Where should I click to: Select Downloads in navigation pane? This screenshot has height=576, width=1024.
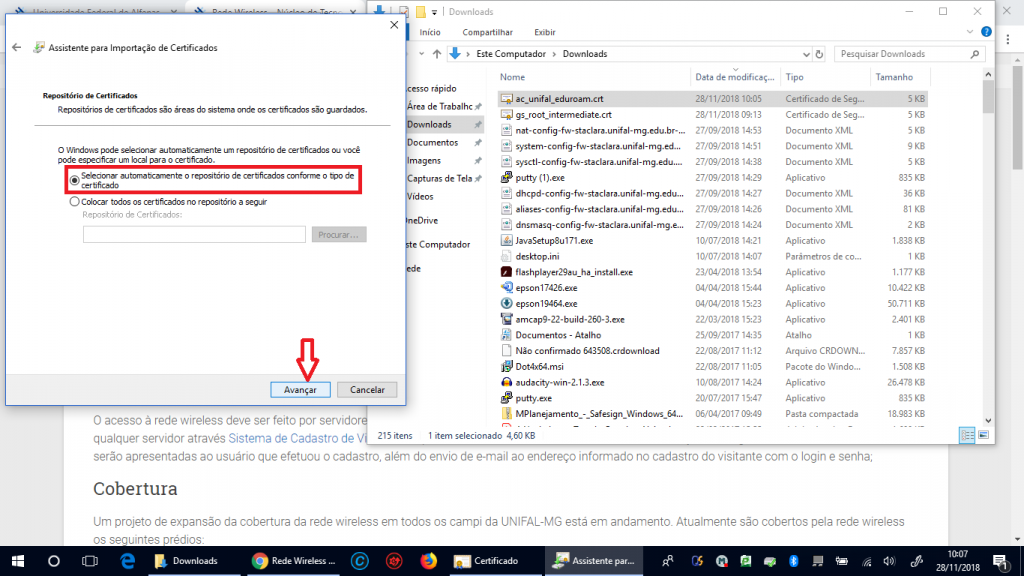pyautogui.click(x=429, y=125)
